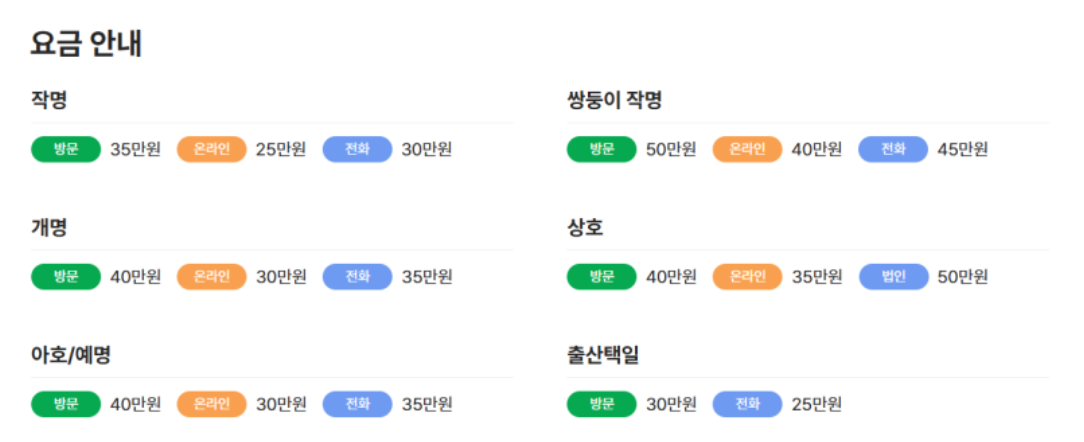The image size is (1084, 442).
Task: Click the green 방문 badge under 작명
Action: point(66,149)
